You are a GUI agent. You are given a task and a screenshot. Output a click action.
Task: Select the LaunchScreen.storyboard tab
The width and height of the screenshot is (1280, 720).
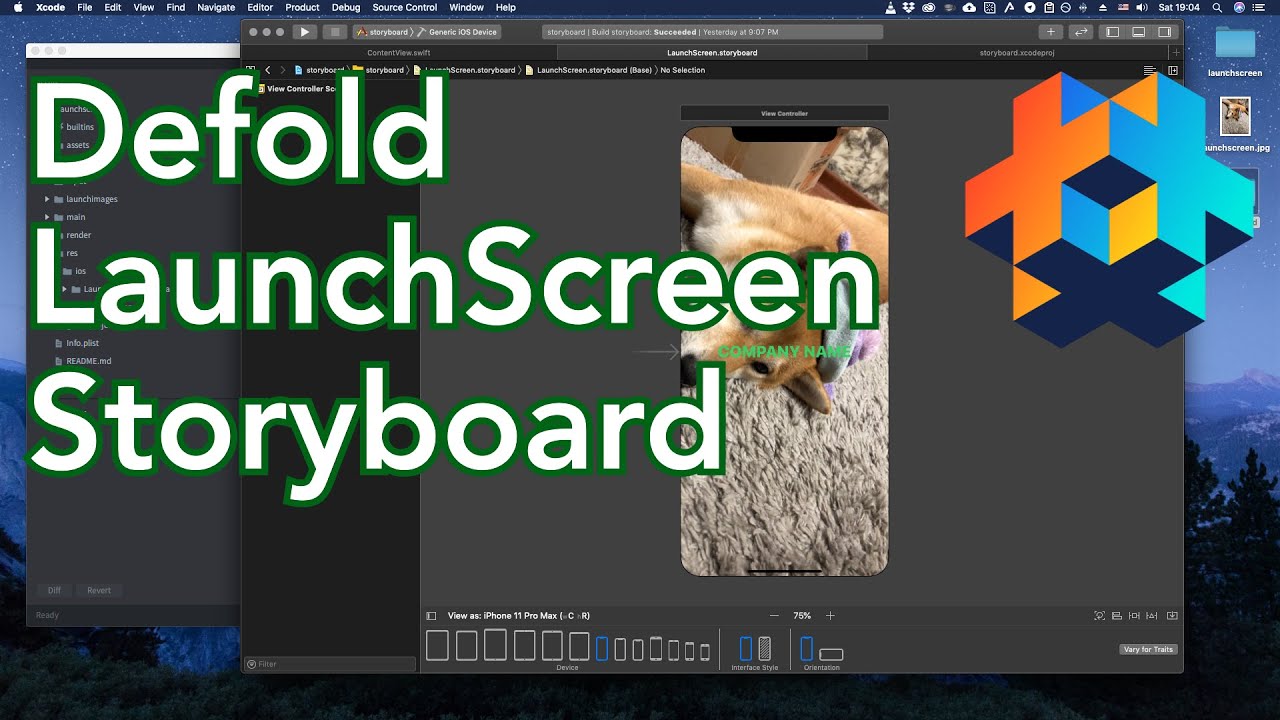[x=712, y=52]
